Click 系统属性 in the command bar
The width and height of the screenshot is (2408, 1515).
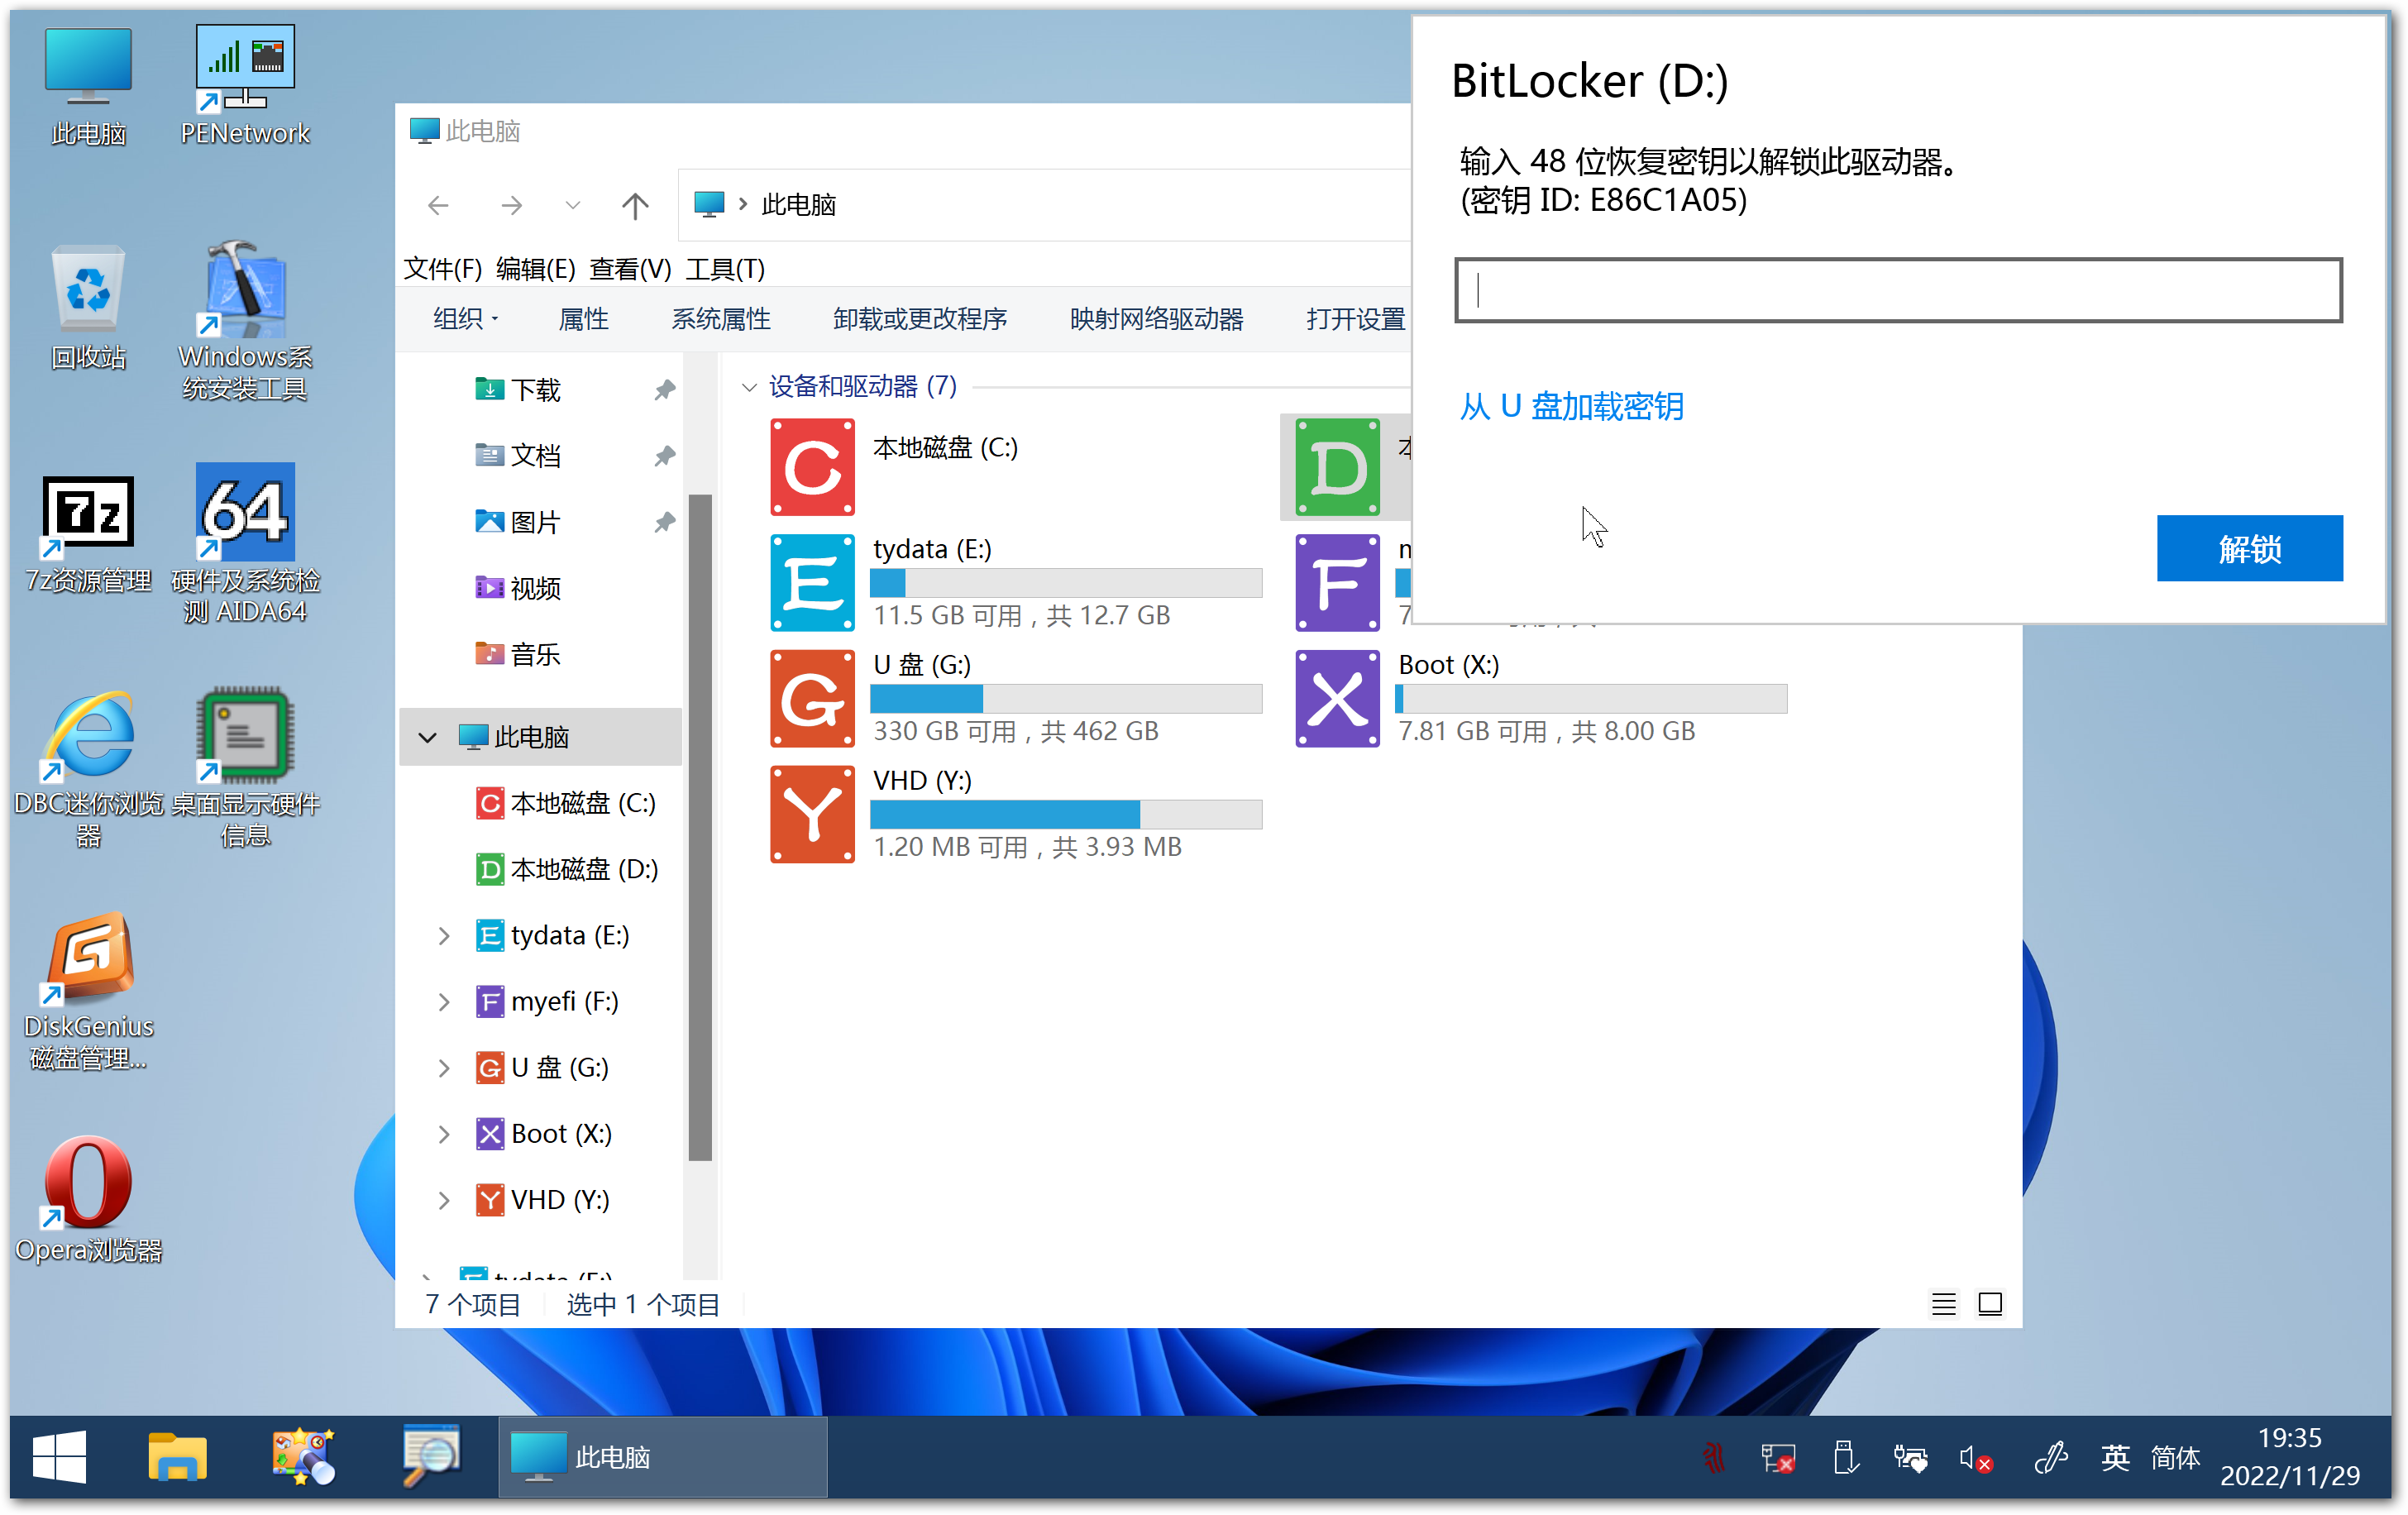point(720,319)
